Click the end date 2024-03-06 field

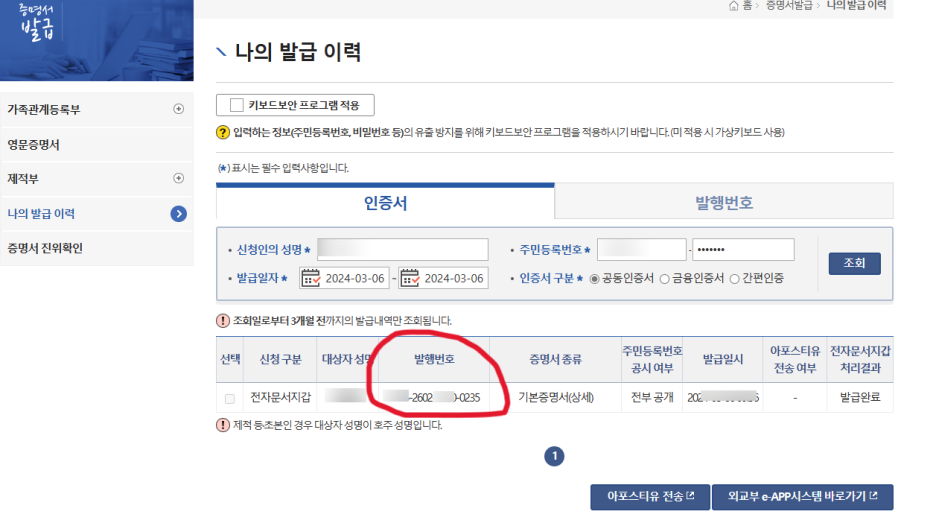point(444,278)
